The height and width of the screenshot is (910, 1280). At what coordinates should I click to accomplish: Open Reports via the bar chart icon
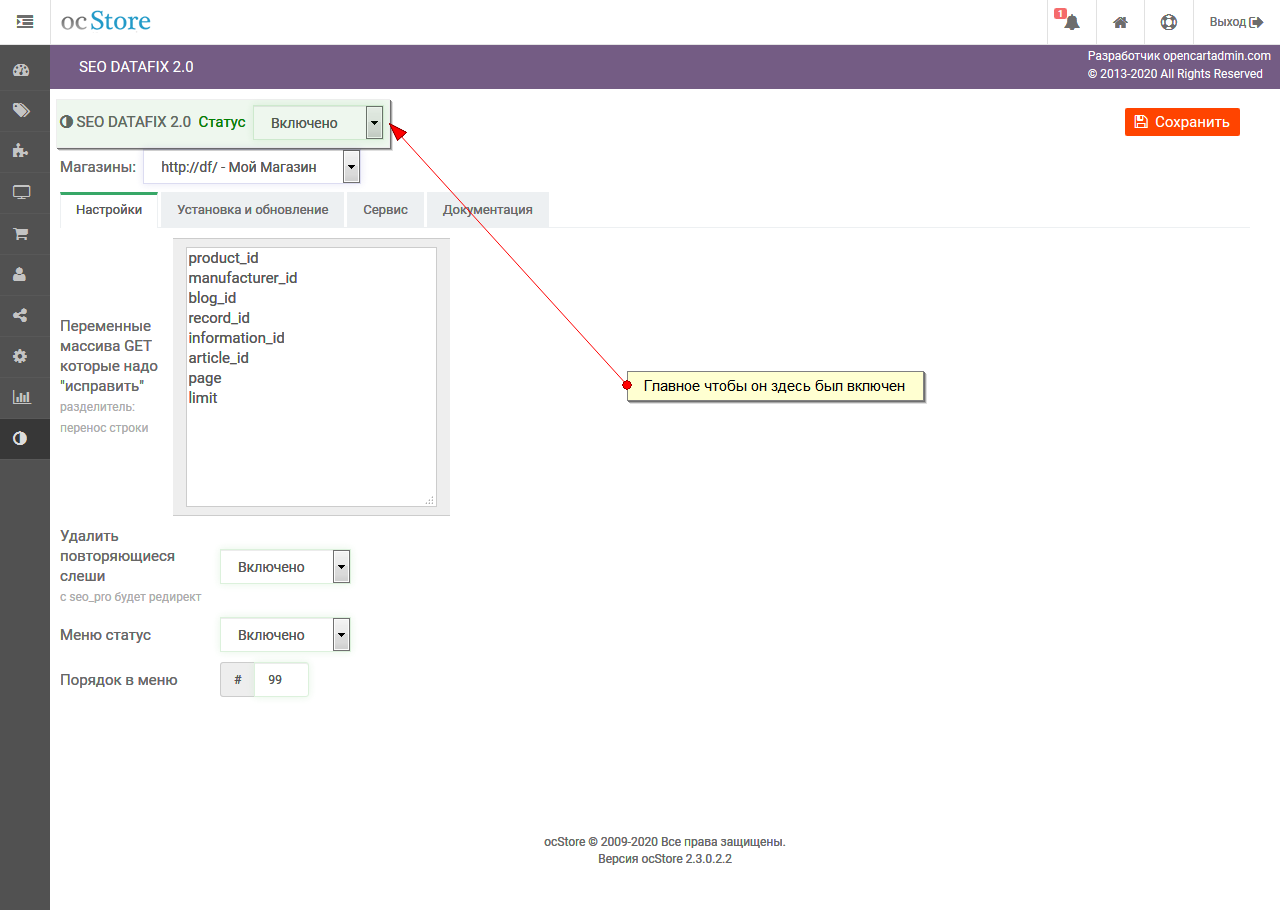point(21,398)
